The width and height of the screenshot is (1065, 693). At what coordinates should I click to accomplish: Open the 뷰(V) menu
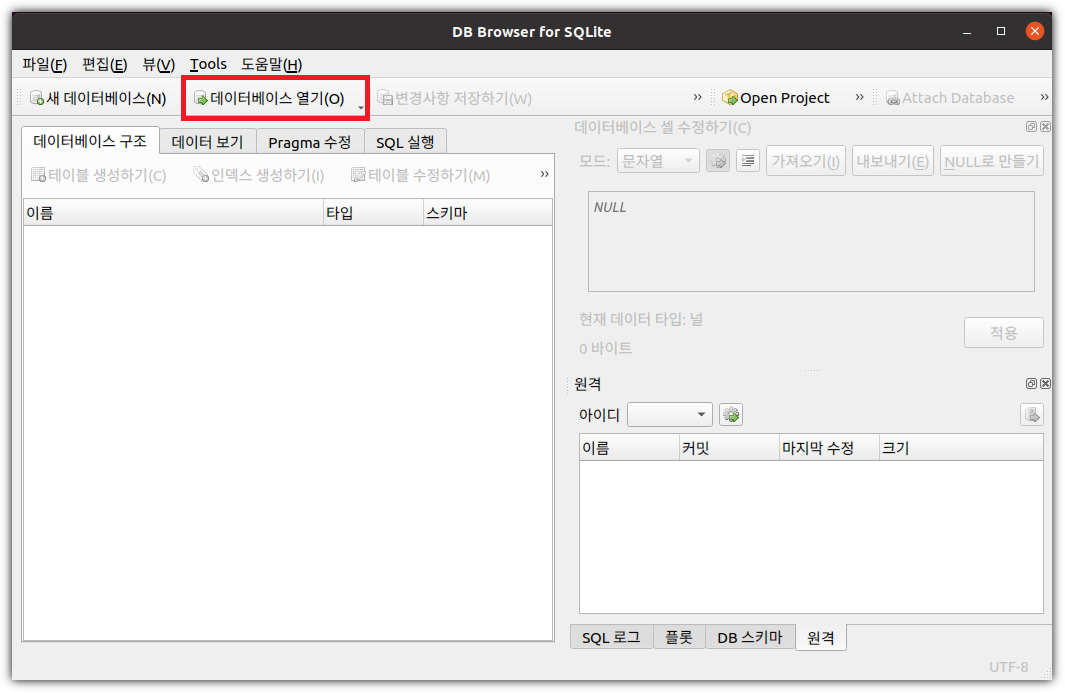click(x=158, y=65)
